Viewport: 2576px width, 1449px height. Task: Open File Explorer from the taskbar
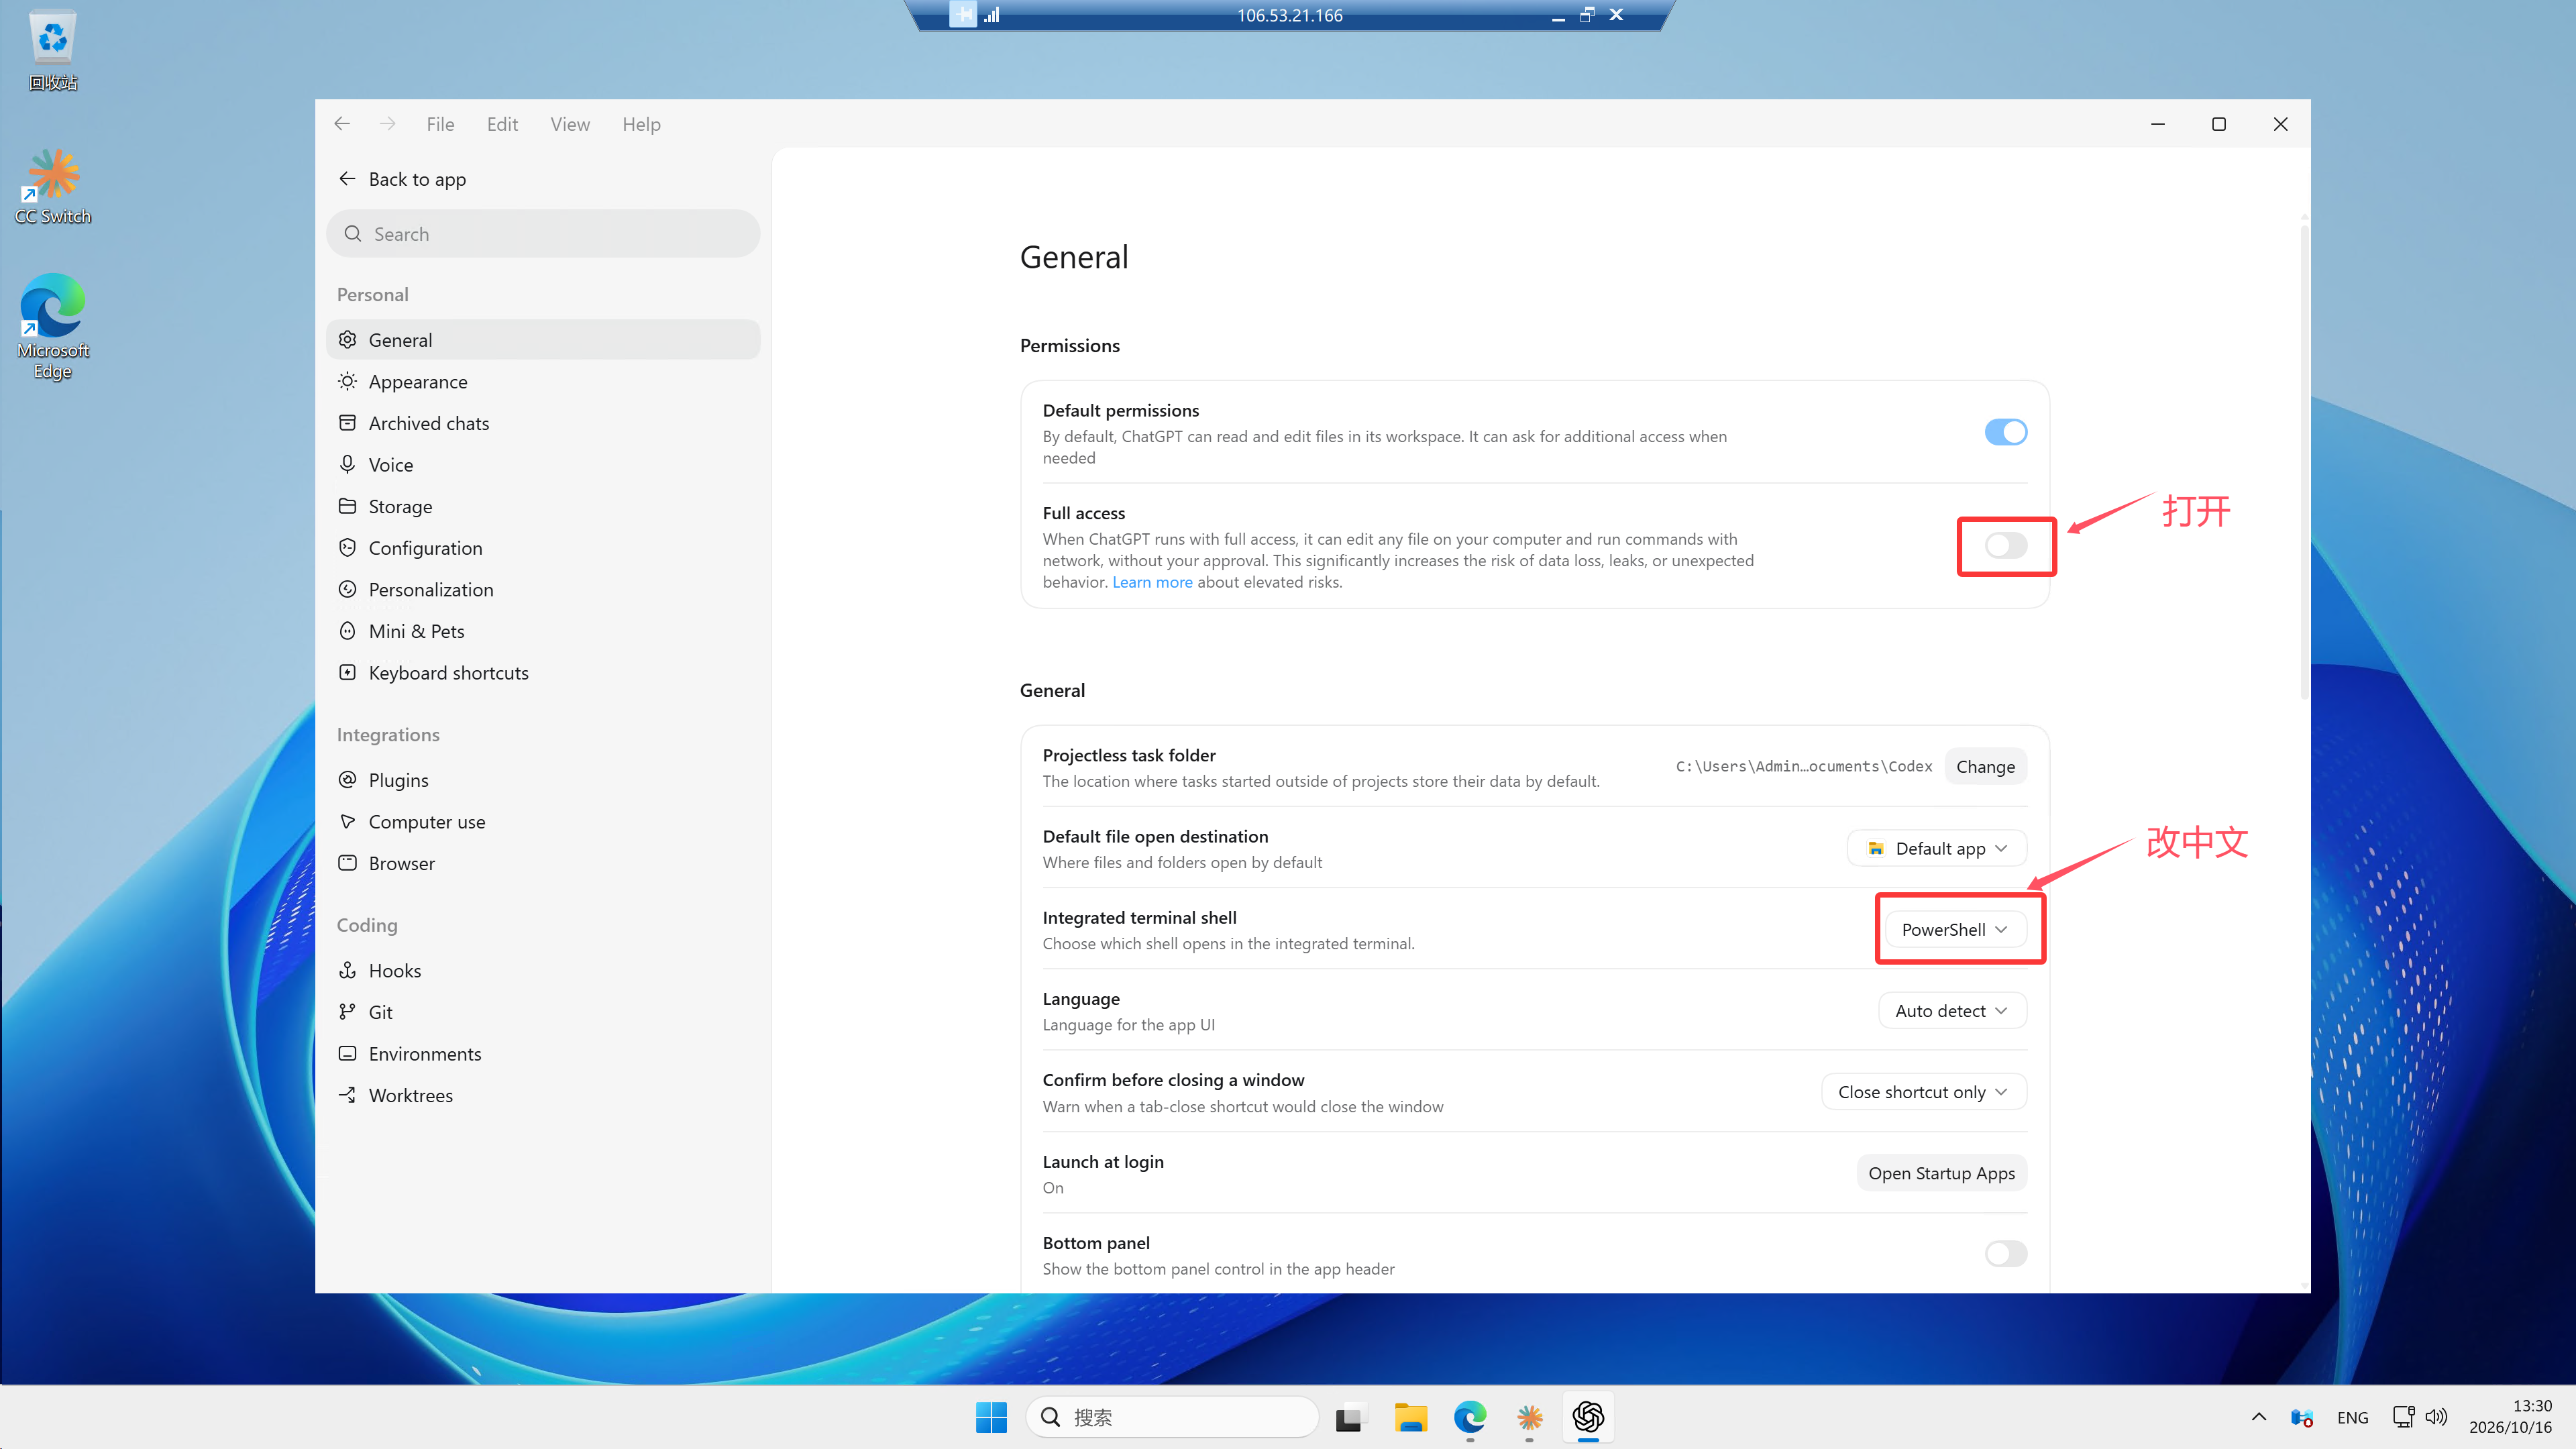1411,1417
